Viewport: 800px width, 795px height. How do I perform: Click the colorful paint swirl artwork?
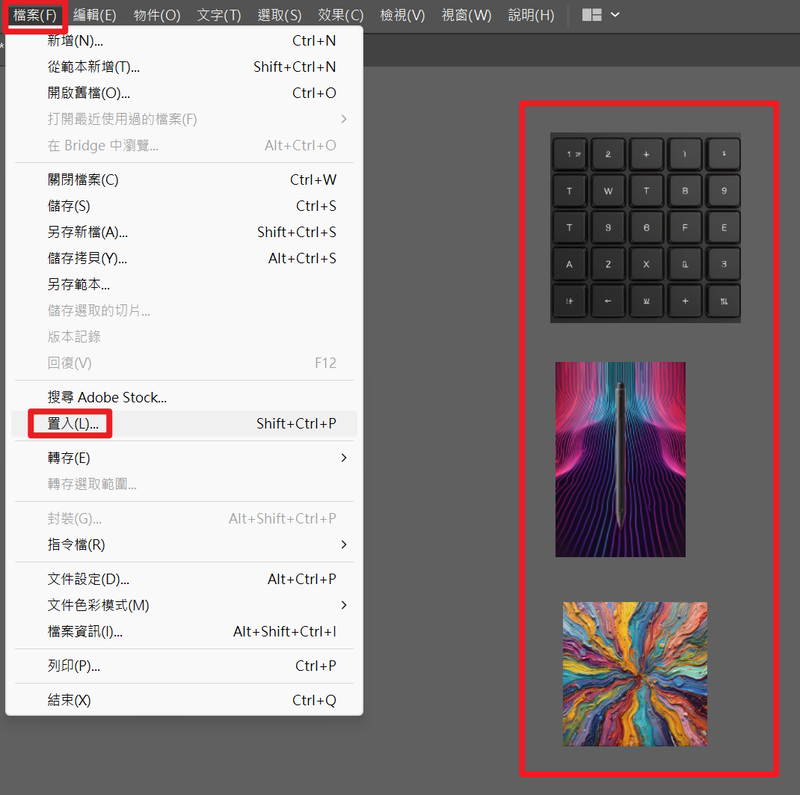[634, 673]
